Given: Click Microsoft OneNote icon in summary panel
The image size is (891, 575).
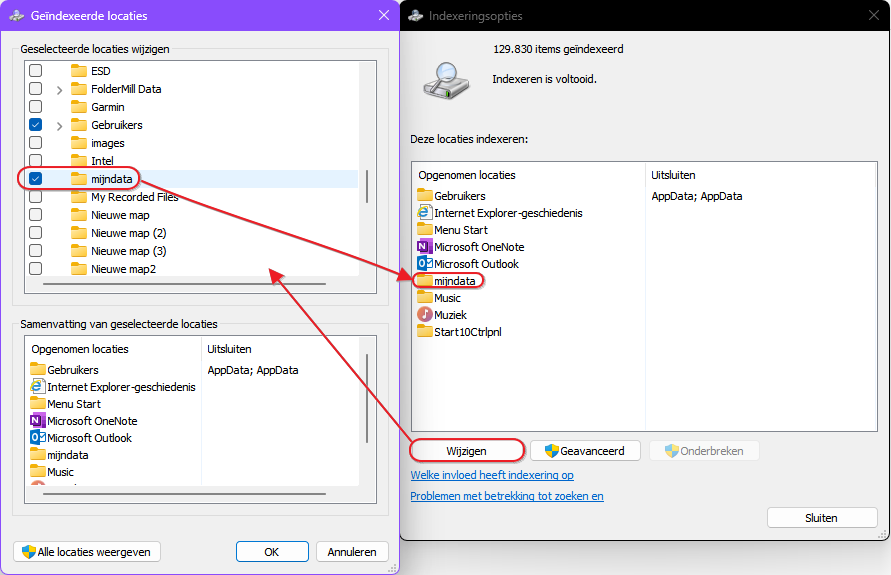Looking at the screenshot, I should pos(38,421).
